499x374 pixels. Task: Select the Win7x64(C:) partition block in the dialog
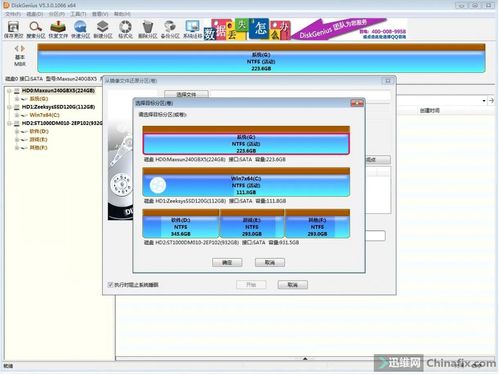(x=246, y=182)
